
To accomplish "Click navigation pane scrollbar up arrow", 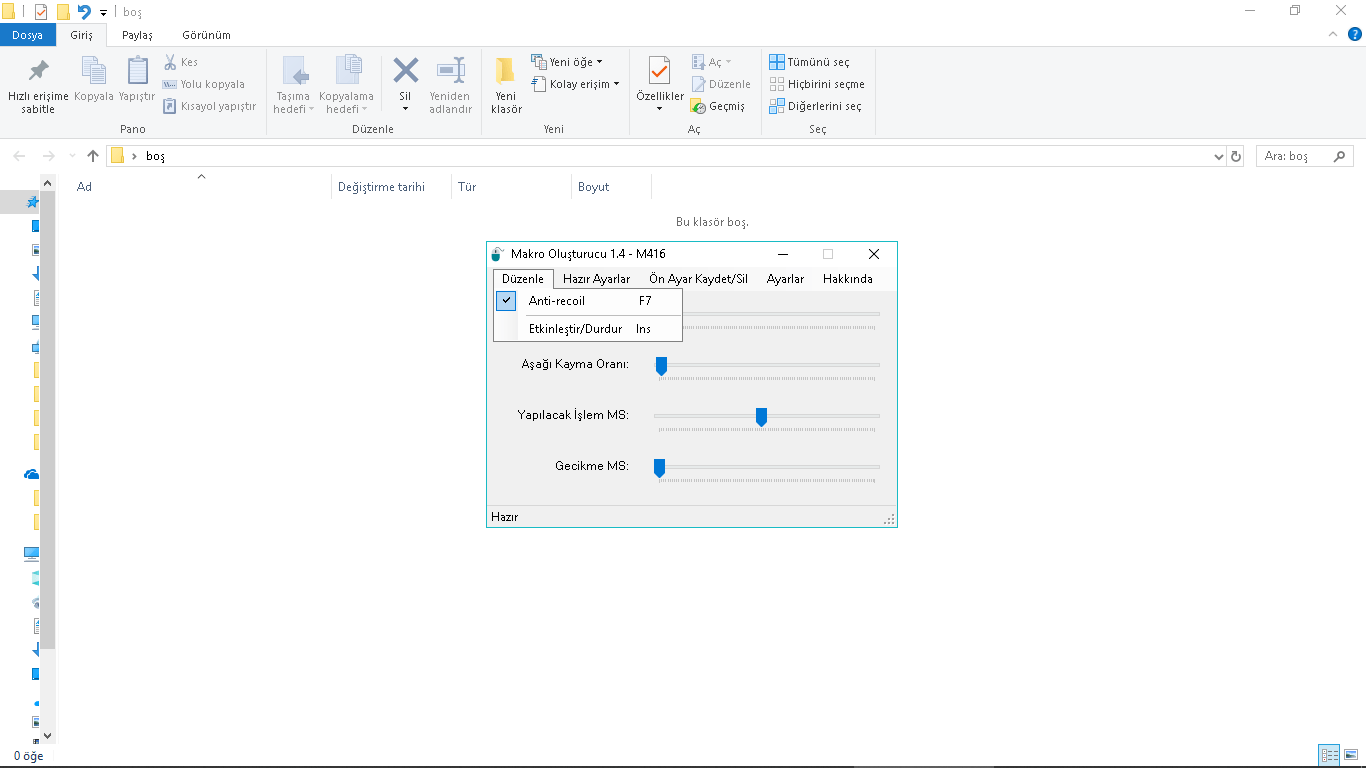I will point(47,182).
